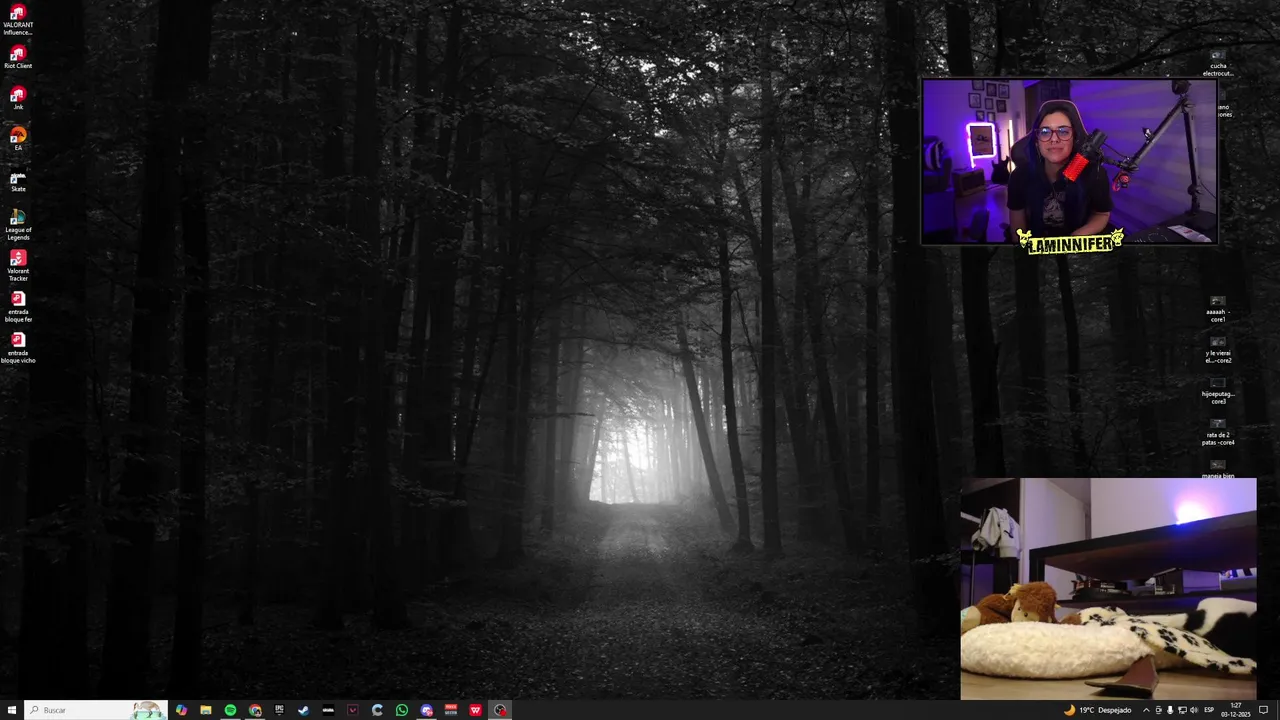
Task: Open Copilot from the taskbar
Action: [181, 710]
